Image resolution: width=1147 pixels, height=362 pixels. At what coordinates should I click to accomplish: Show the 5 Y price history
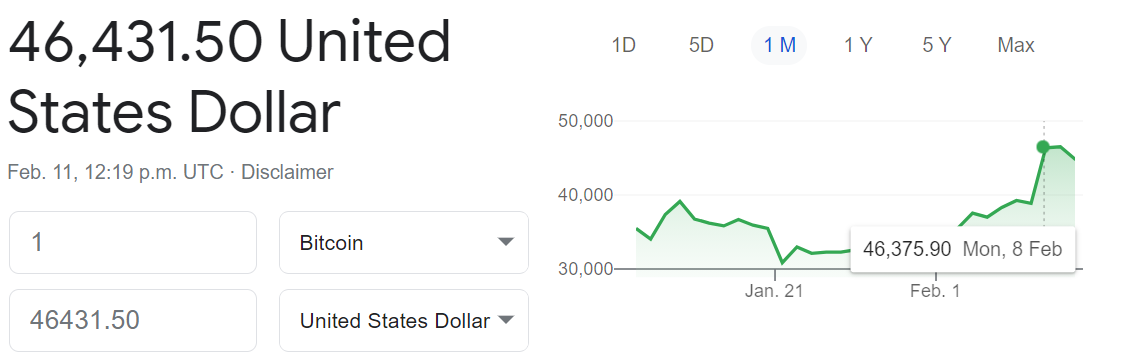(936, 45)
